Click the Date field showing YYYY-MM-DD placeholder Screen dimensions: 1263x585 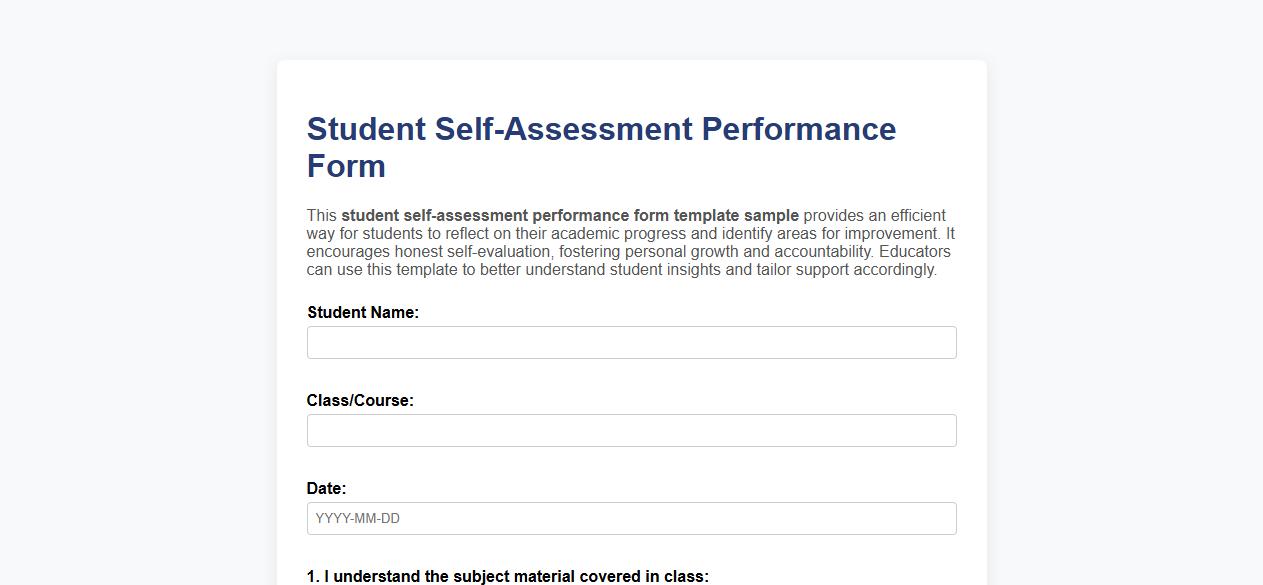[631, 518]
